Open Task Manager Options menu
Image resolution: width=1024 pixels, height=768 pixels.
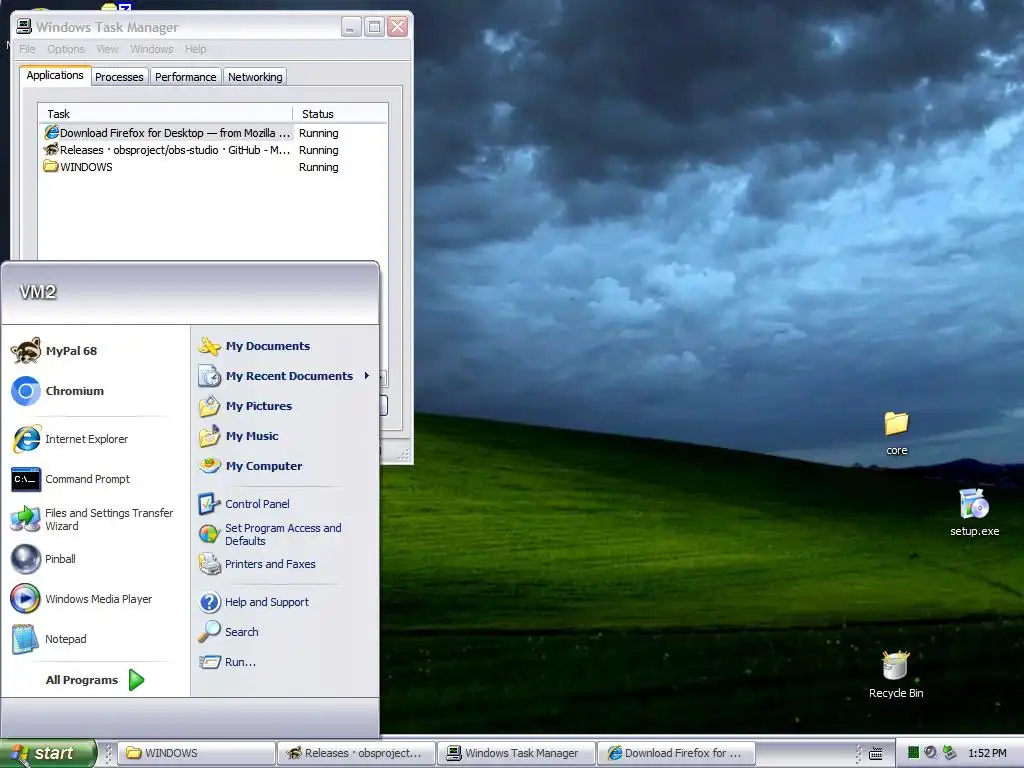(x=66, y=49)
